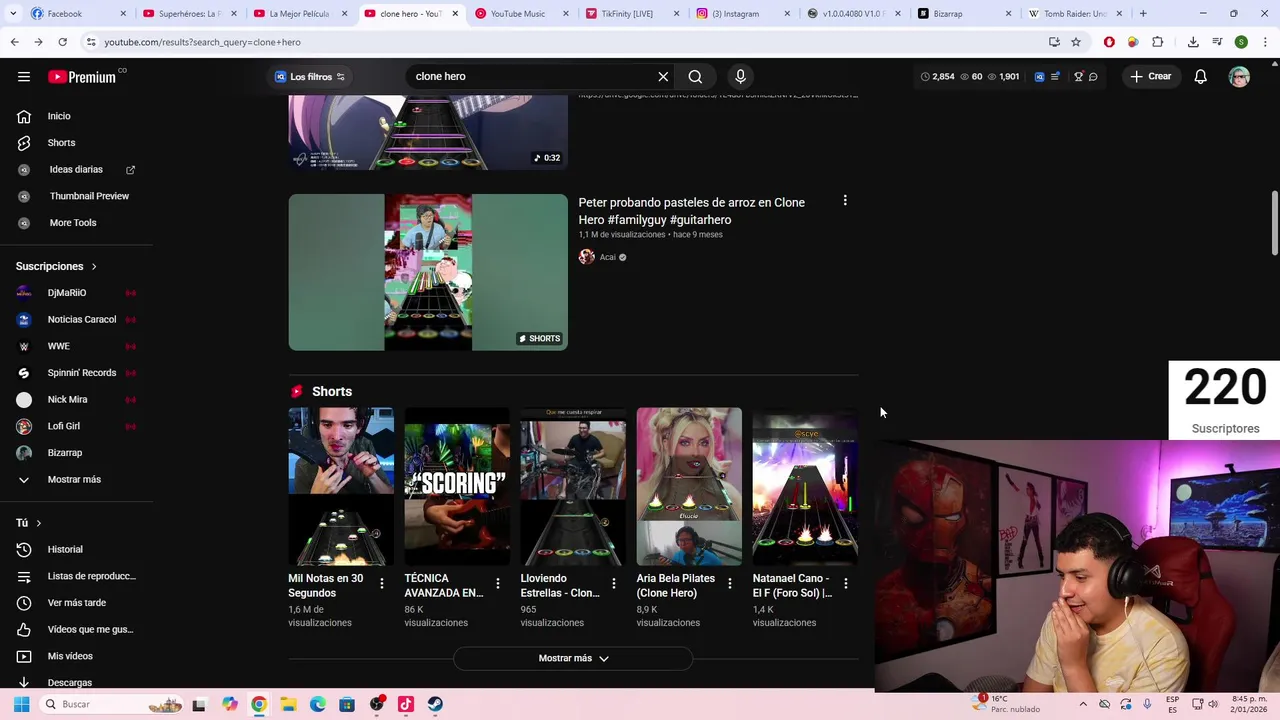Viewport: 1280px width, 720px height.
Task: Click the Windows Start button
Action: [x=21, y=704]
